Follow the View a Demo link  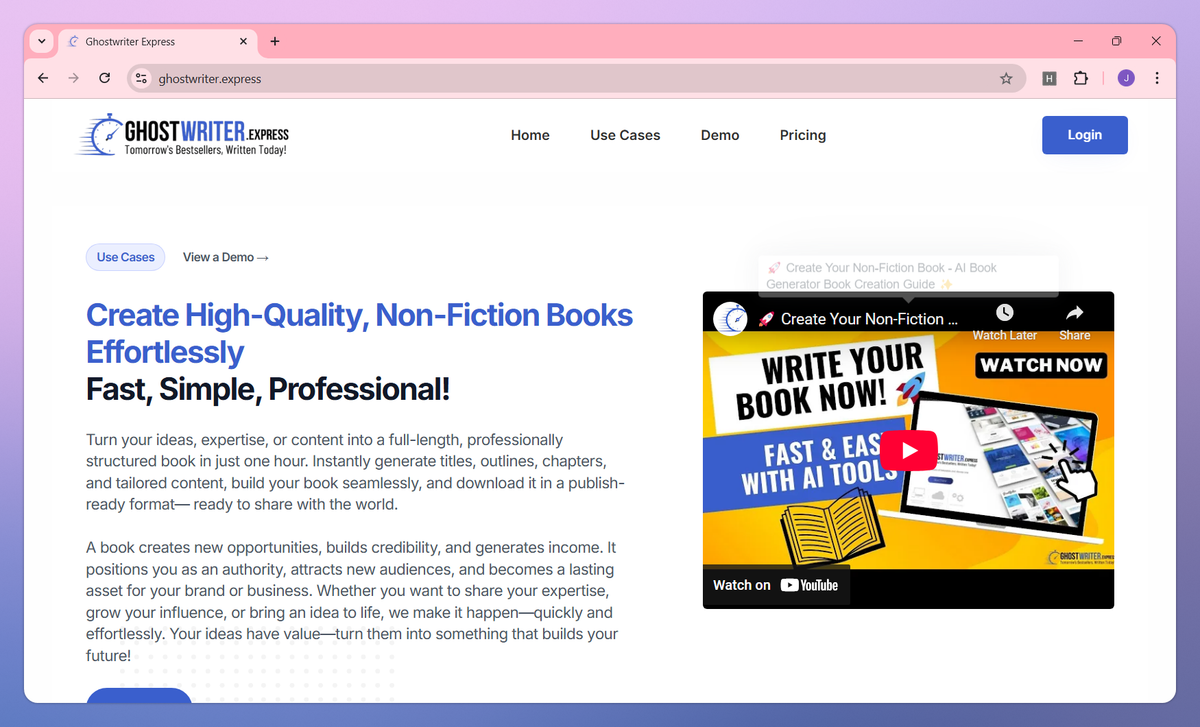click(x=225, y=257)
